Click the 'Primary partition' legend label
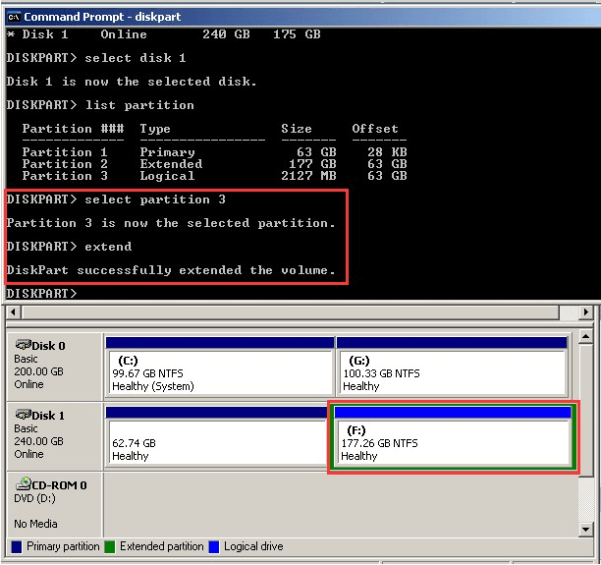This screenshot has height=565, width=601. click(63, 547)
